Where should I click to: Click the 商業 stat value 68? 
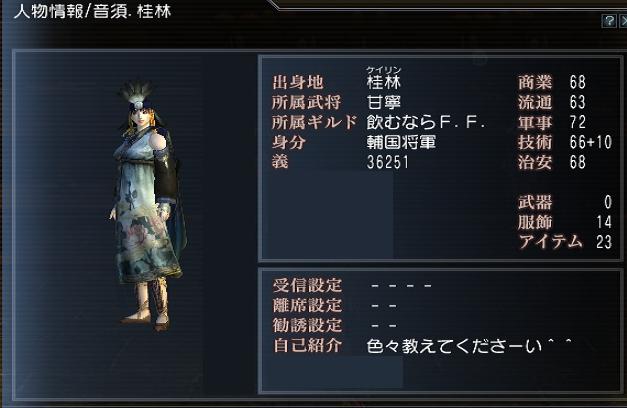click(x=578, y=82)
